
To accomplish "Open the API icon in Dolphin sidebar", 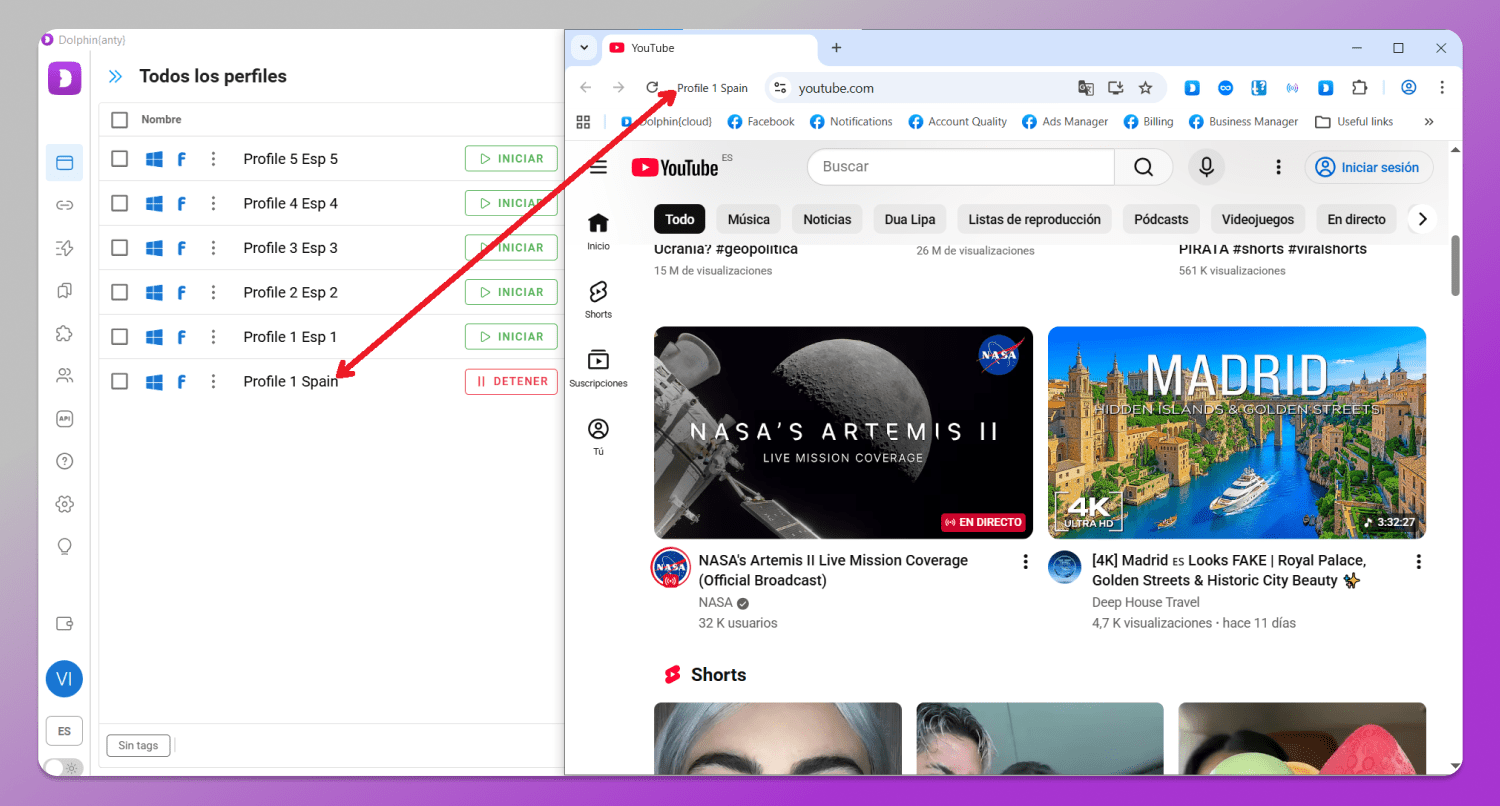I will point(65,419).
